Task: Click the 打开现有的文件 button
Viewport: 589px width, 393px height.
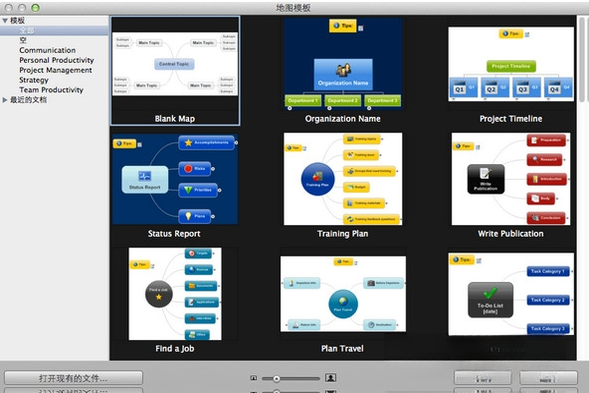Action: click(73, 378)
